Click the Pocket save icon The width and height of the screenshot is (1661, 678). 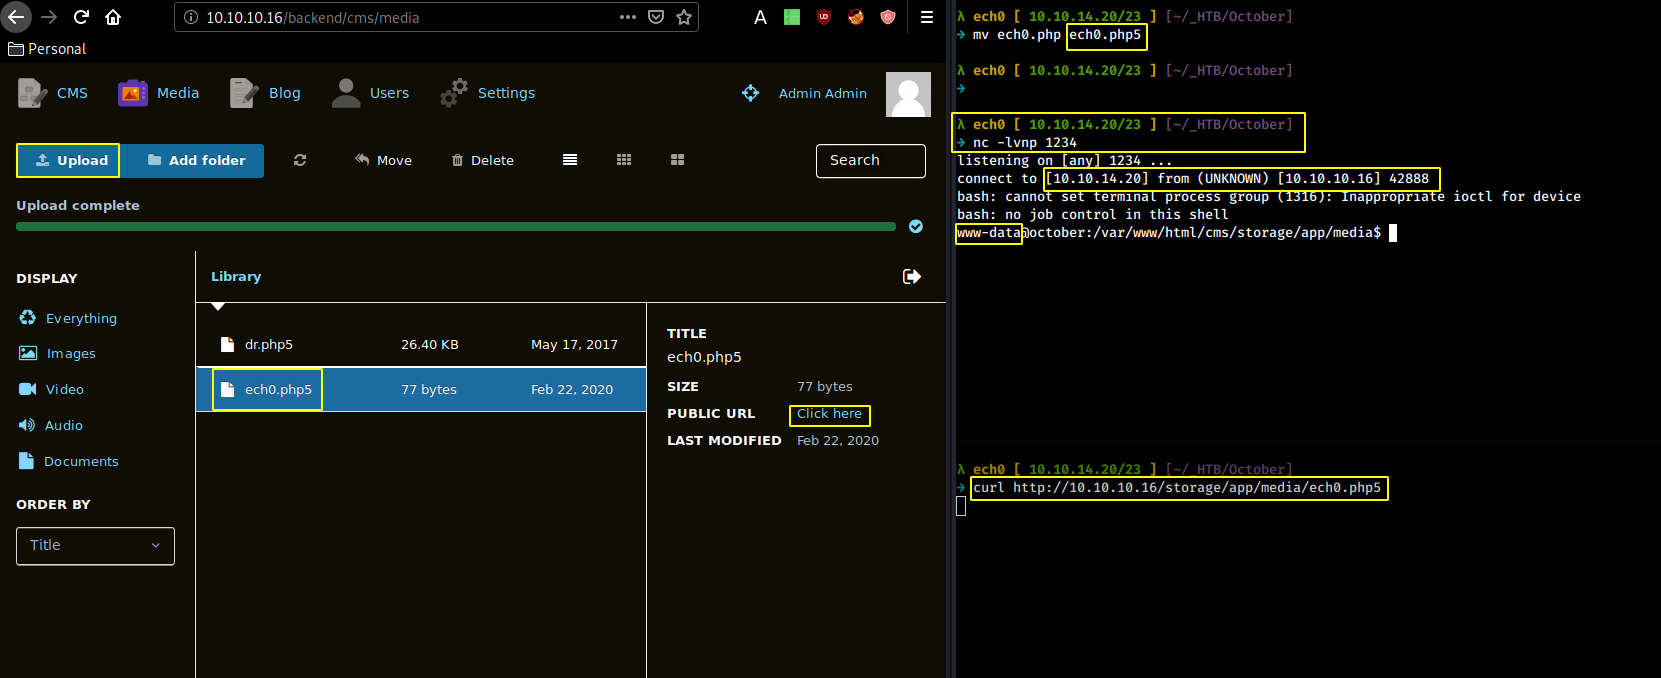pos(656,17)
